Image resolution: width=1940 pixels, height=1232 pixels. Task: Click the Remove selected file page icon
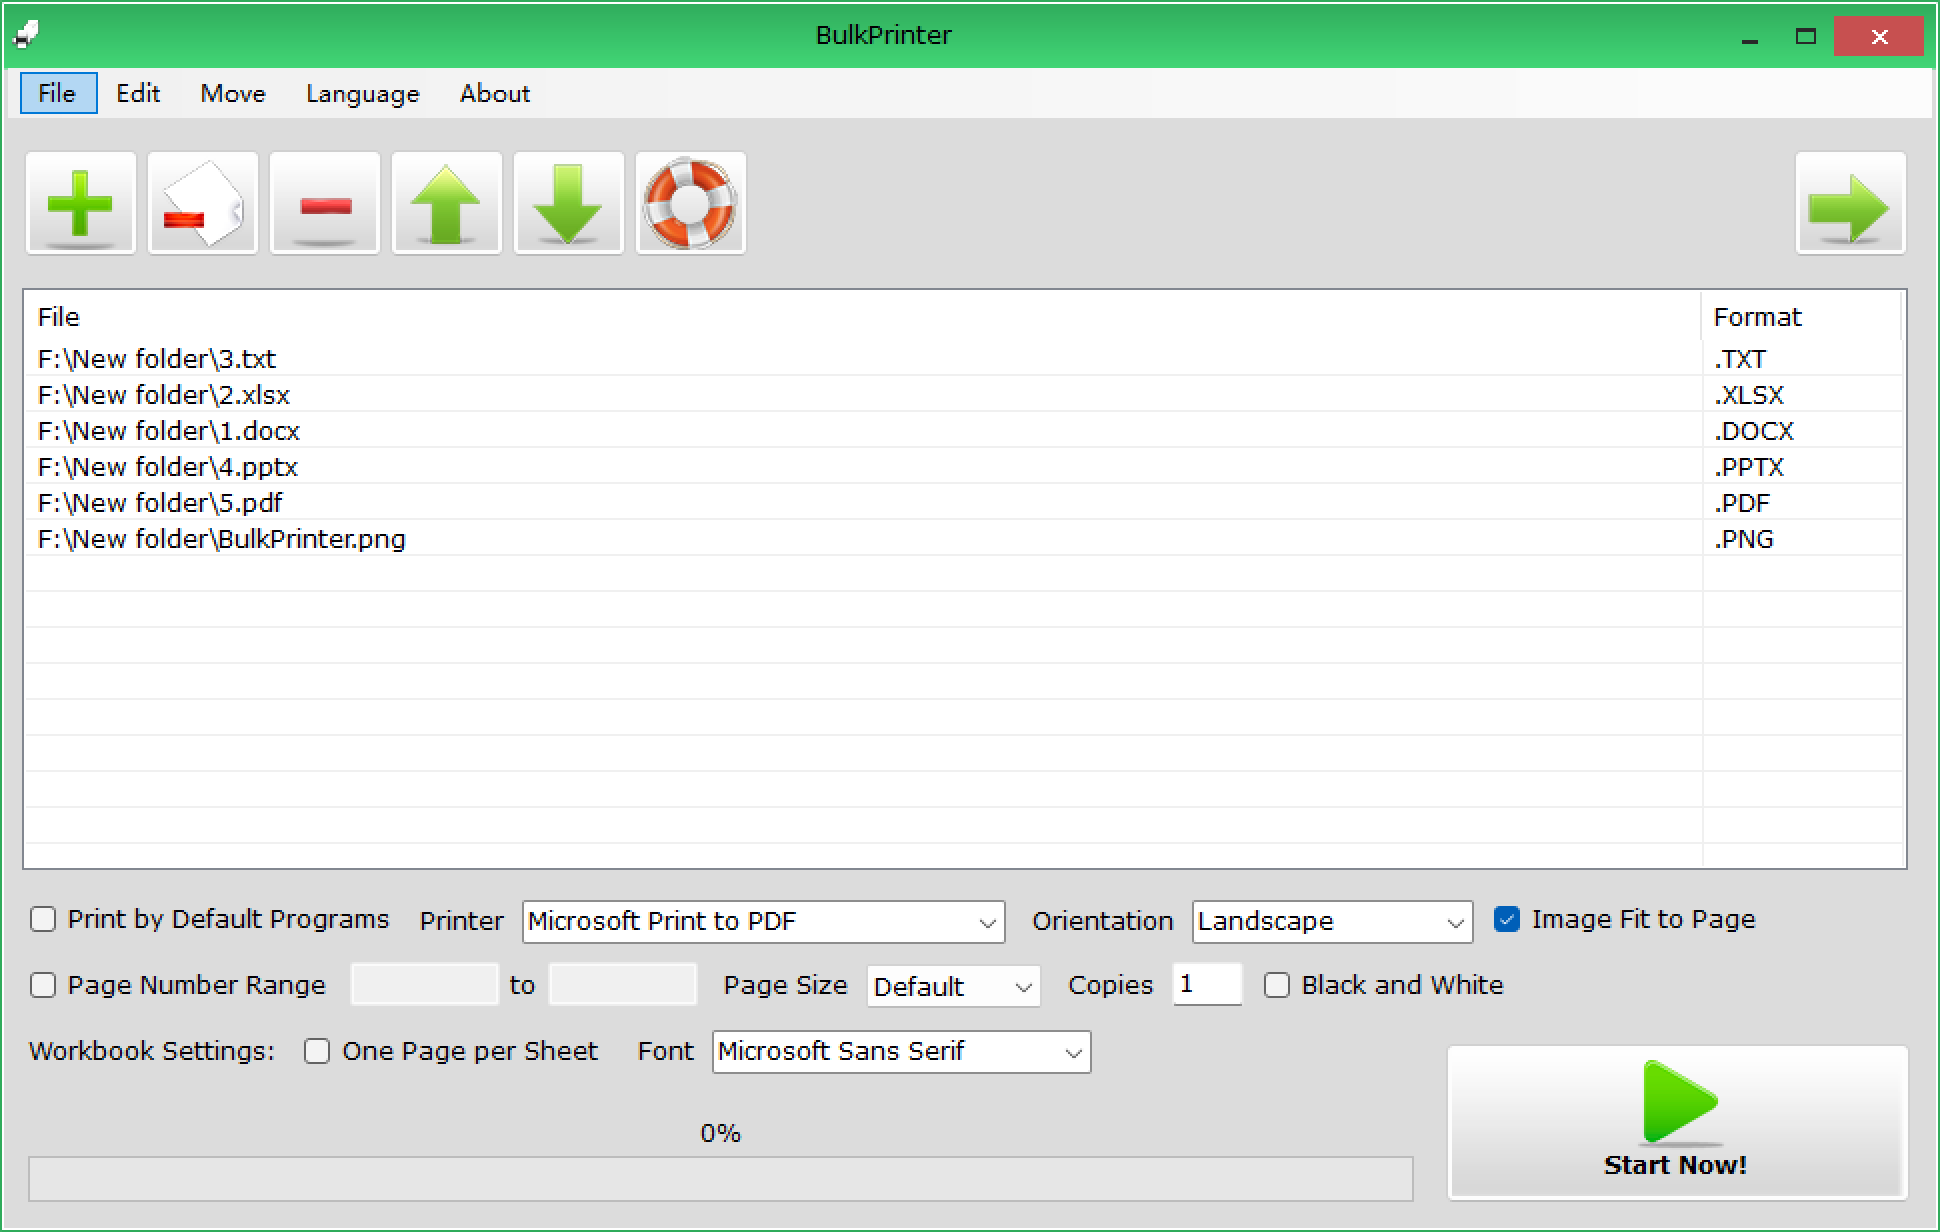[x=203, y=203]
